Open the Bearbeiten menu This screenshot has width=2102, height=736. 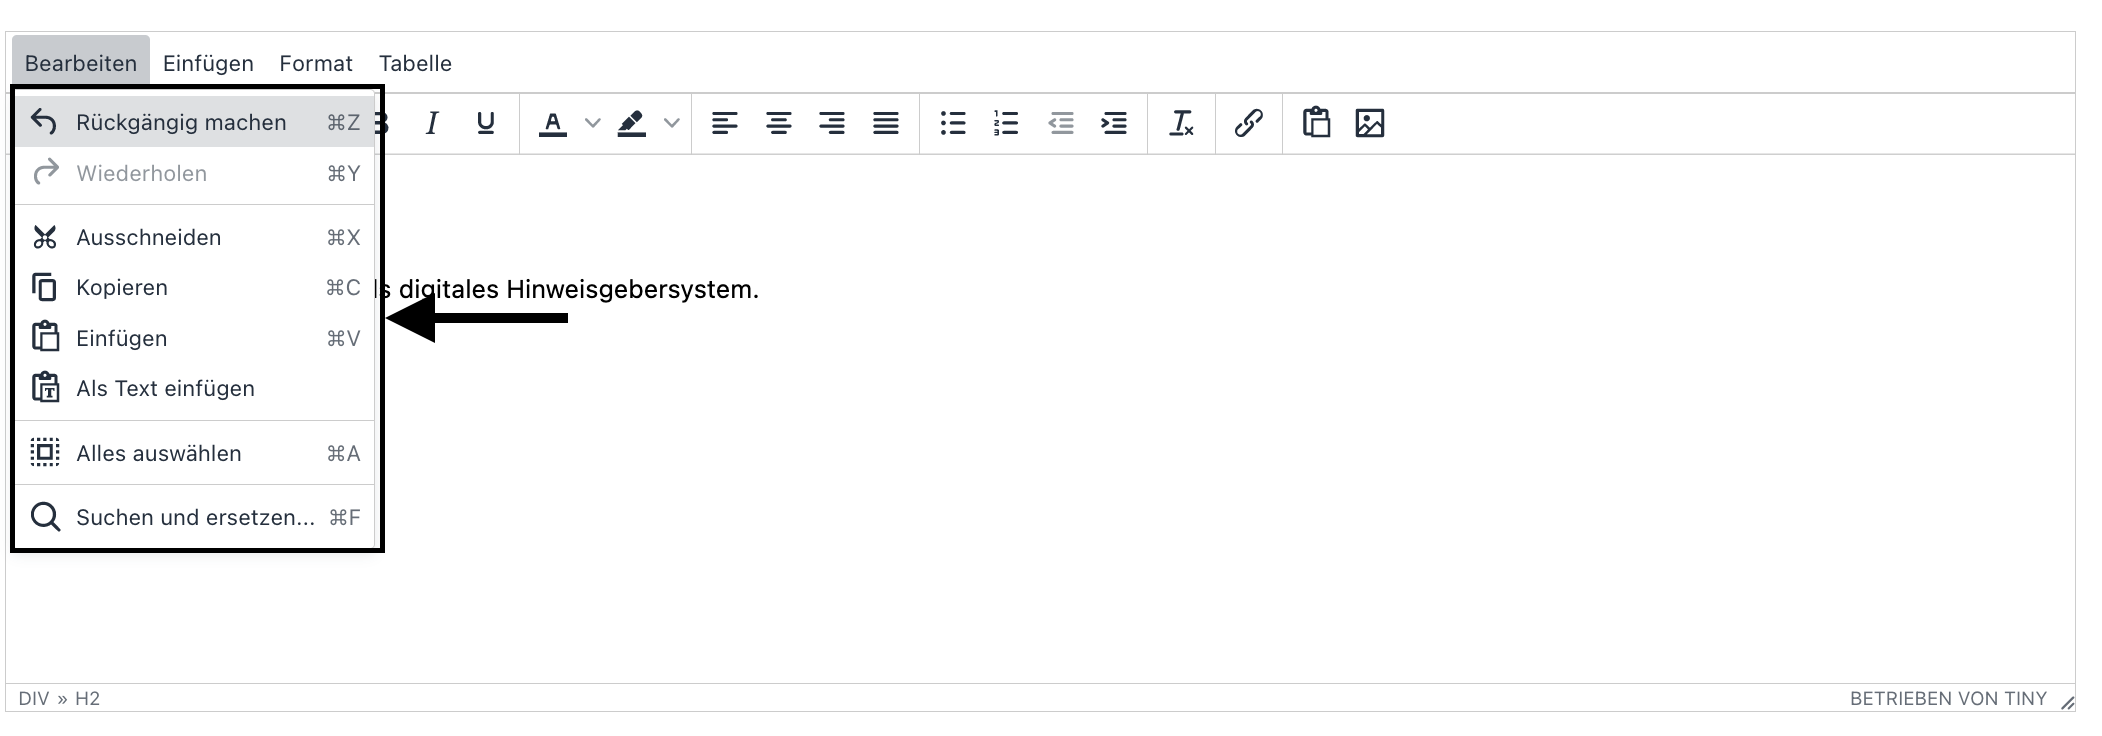tap(81, 63)
